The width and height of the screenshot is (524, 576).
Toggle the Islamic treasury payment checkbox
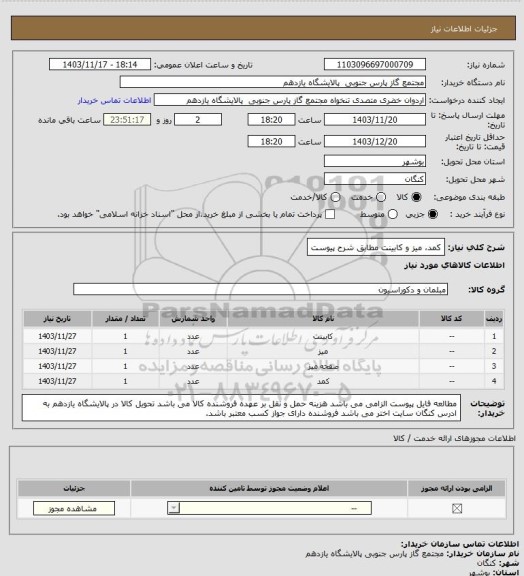click(330, 214)
